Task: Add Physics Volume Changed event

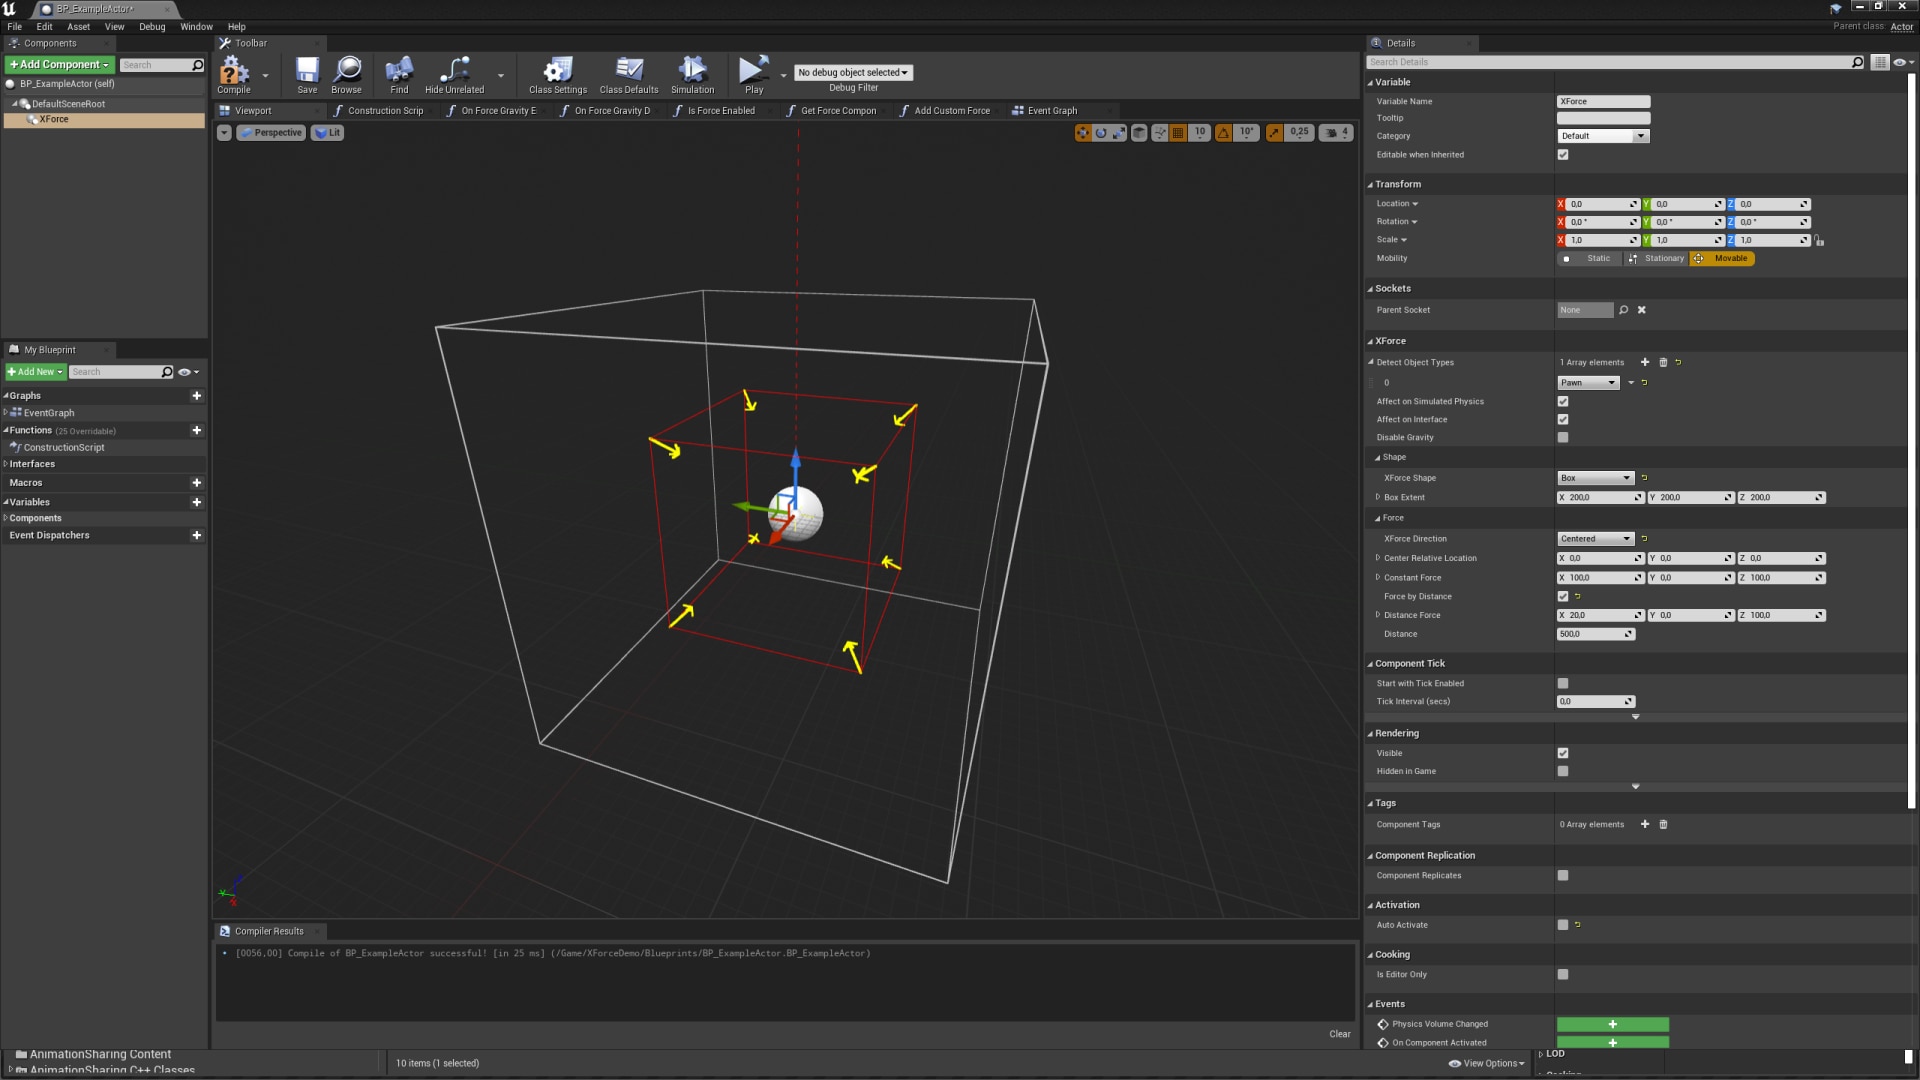Action: click(1612, 1025)
